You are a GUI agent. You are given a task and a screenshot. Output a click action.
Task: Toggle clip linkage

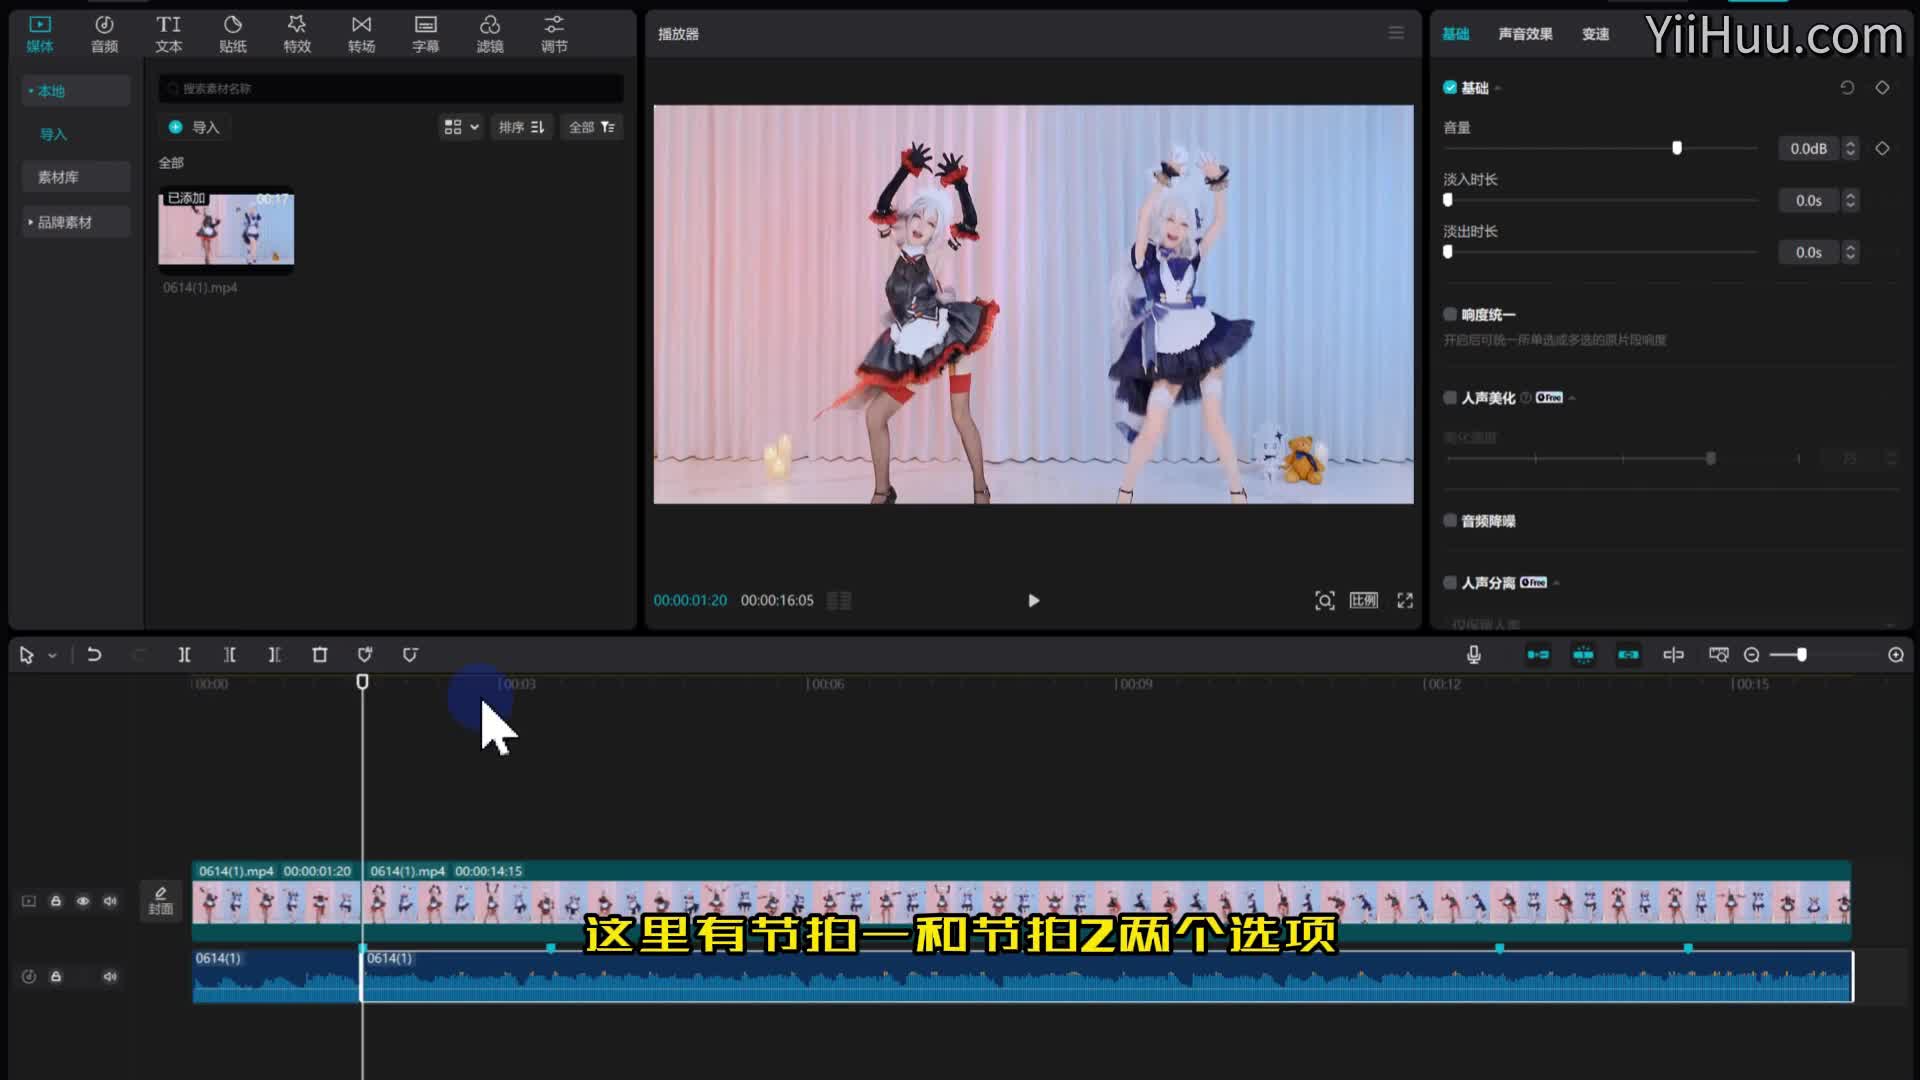click(x=1628, y=655)
